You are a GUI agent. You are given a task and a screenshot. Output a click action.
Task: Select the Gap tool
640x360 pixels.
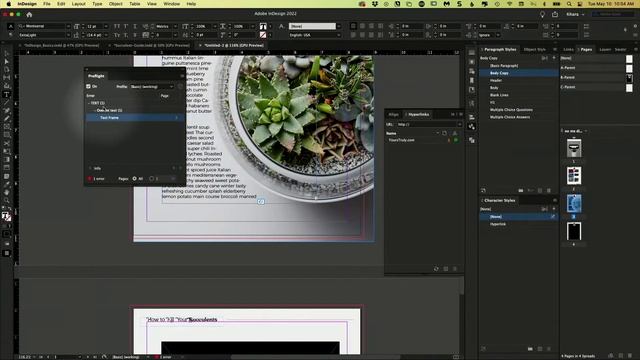(7, 78)
